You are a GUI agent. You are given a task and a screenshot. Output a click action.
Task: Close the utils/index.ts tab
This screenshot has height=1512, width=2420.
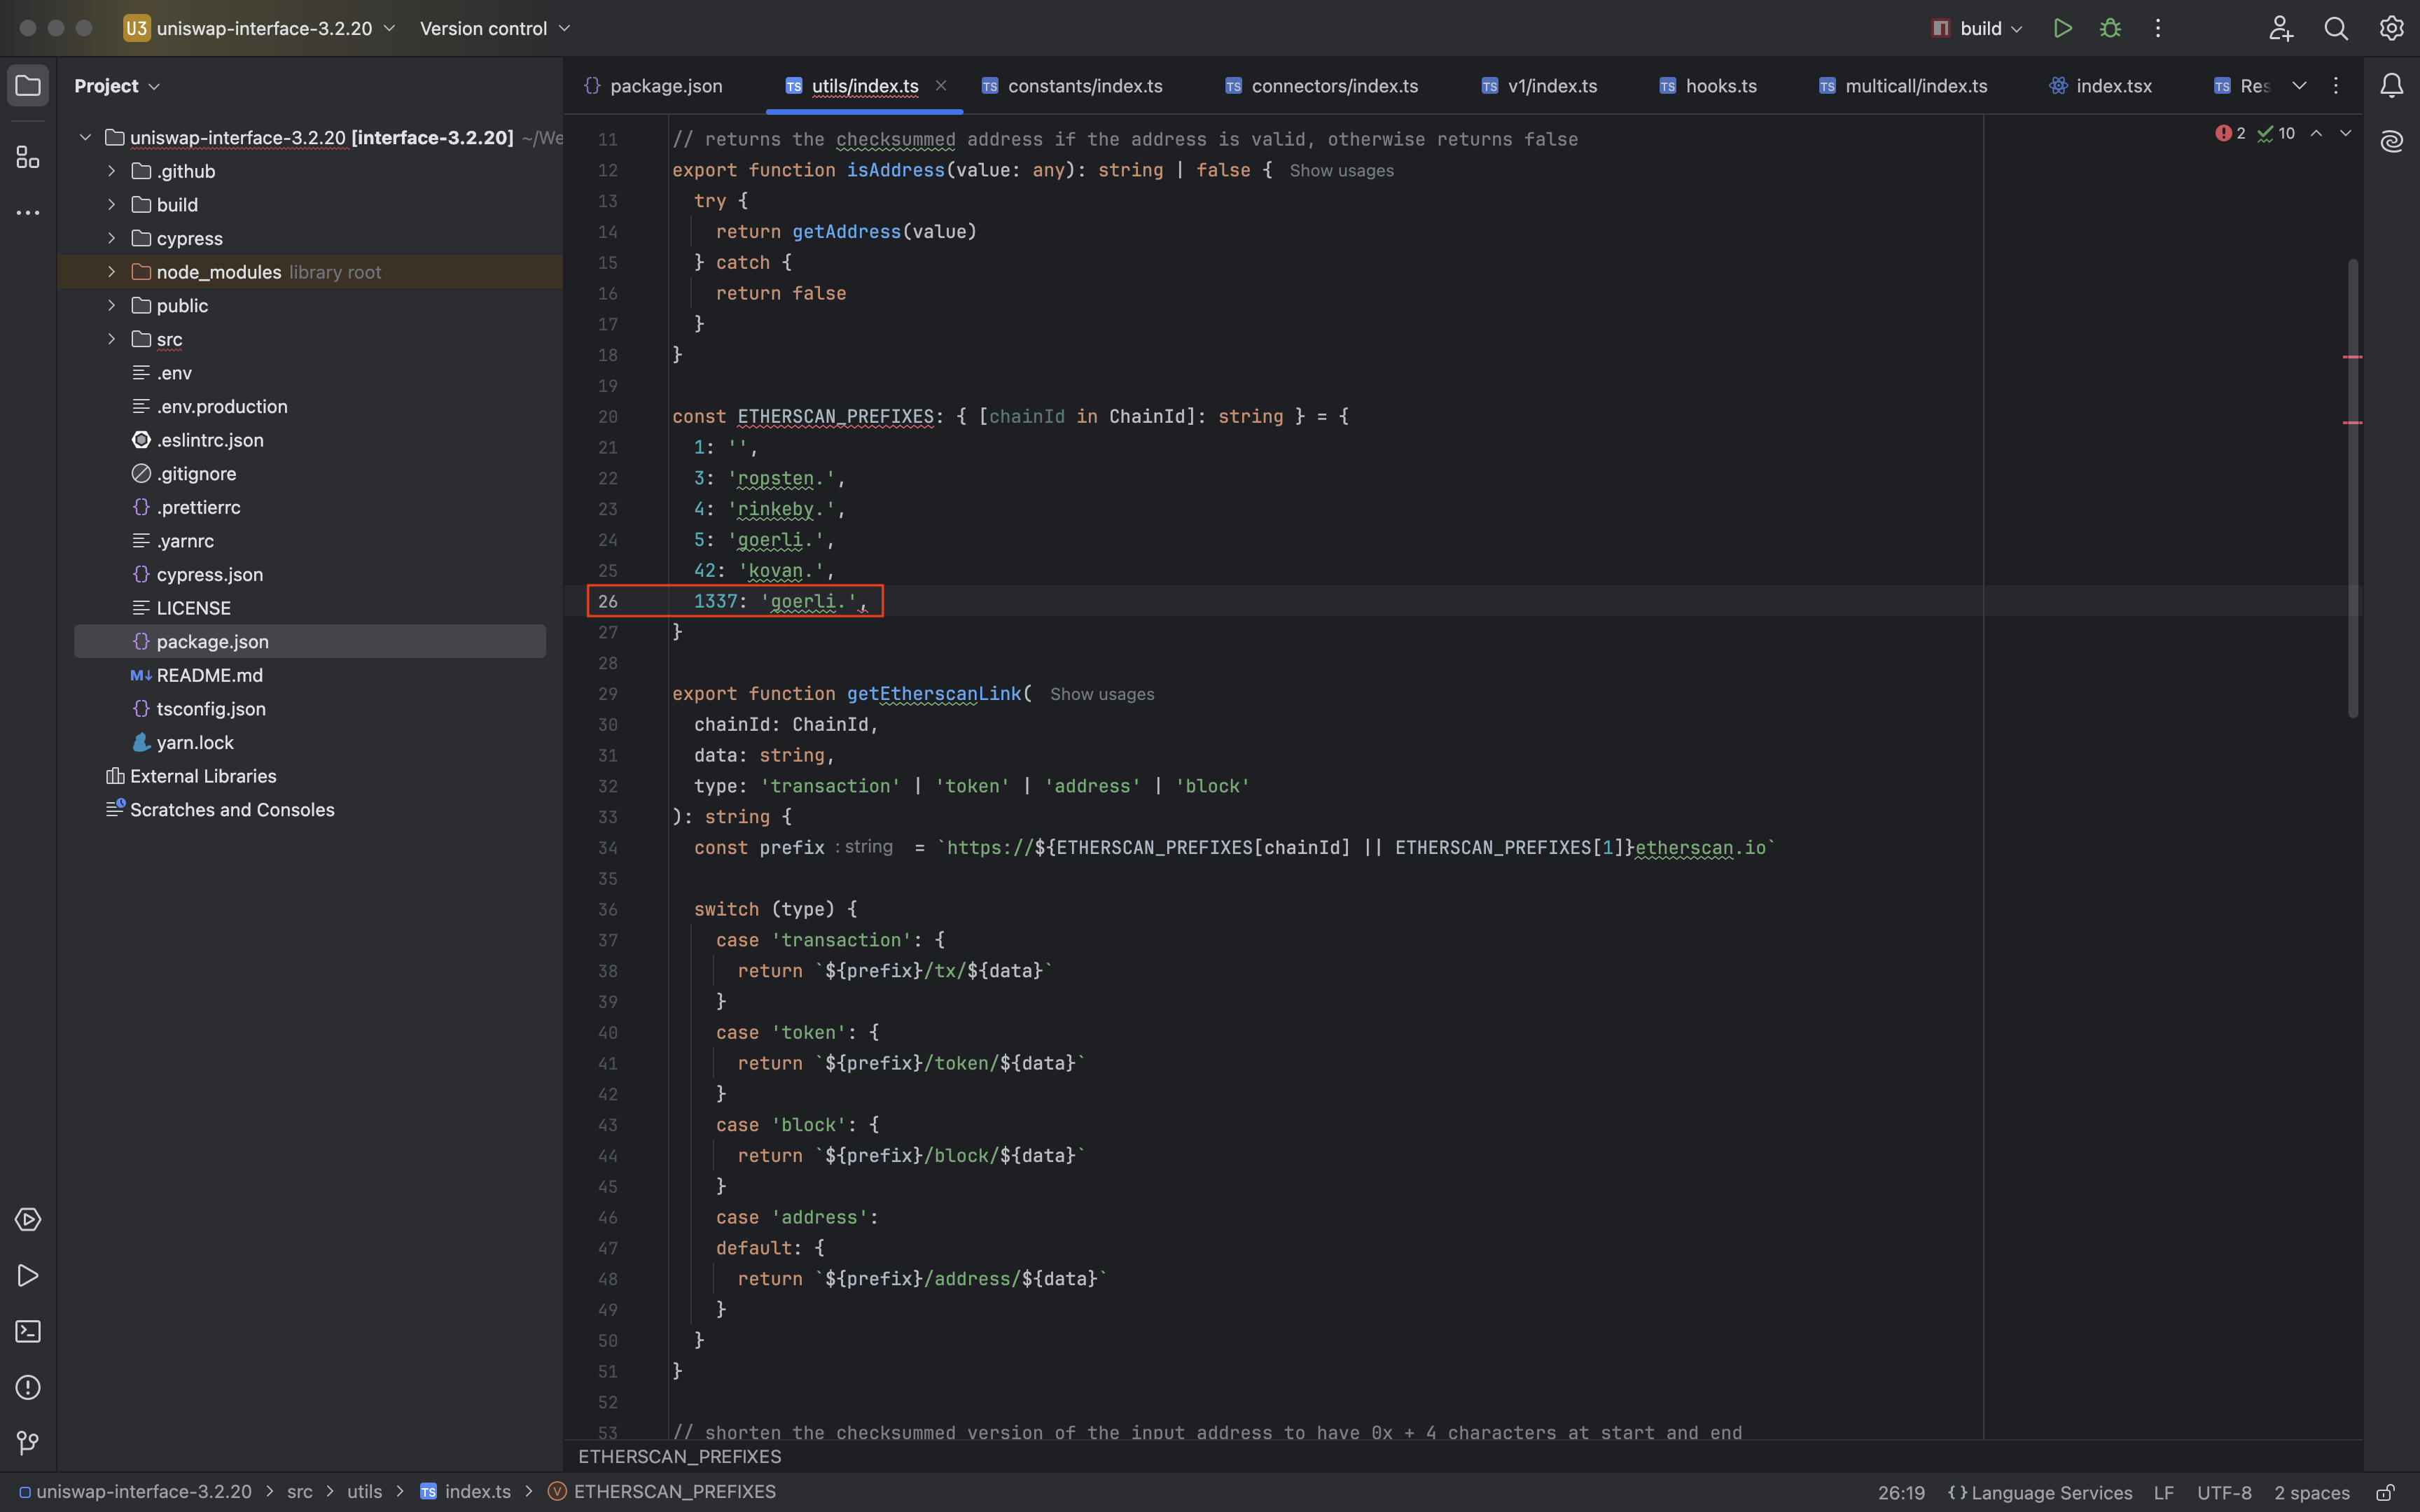[941, 86]
